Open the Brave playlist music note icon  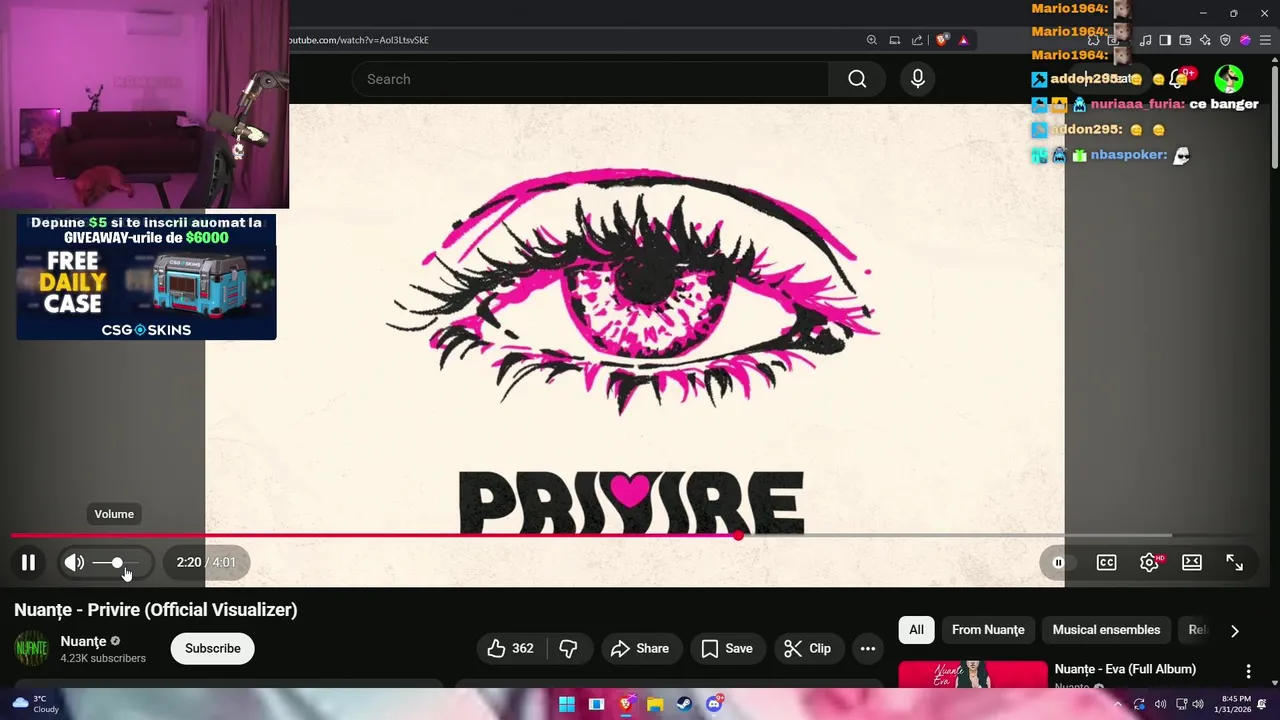tap(1145, 40)
